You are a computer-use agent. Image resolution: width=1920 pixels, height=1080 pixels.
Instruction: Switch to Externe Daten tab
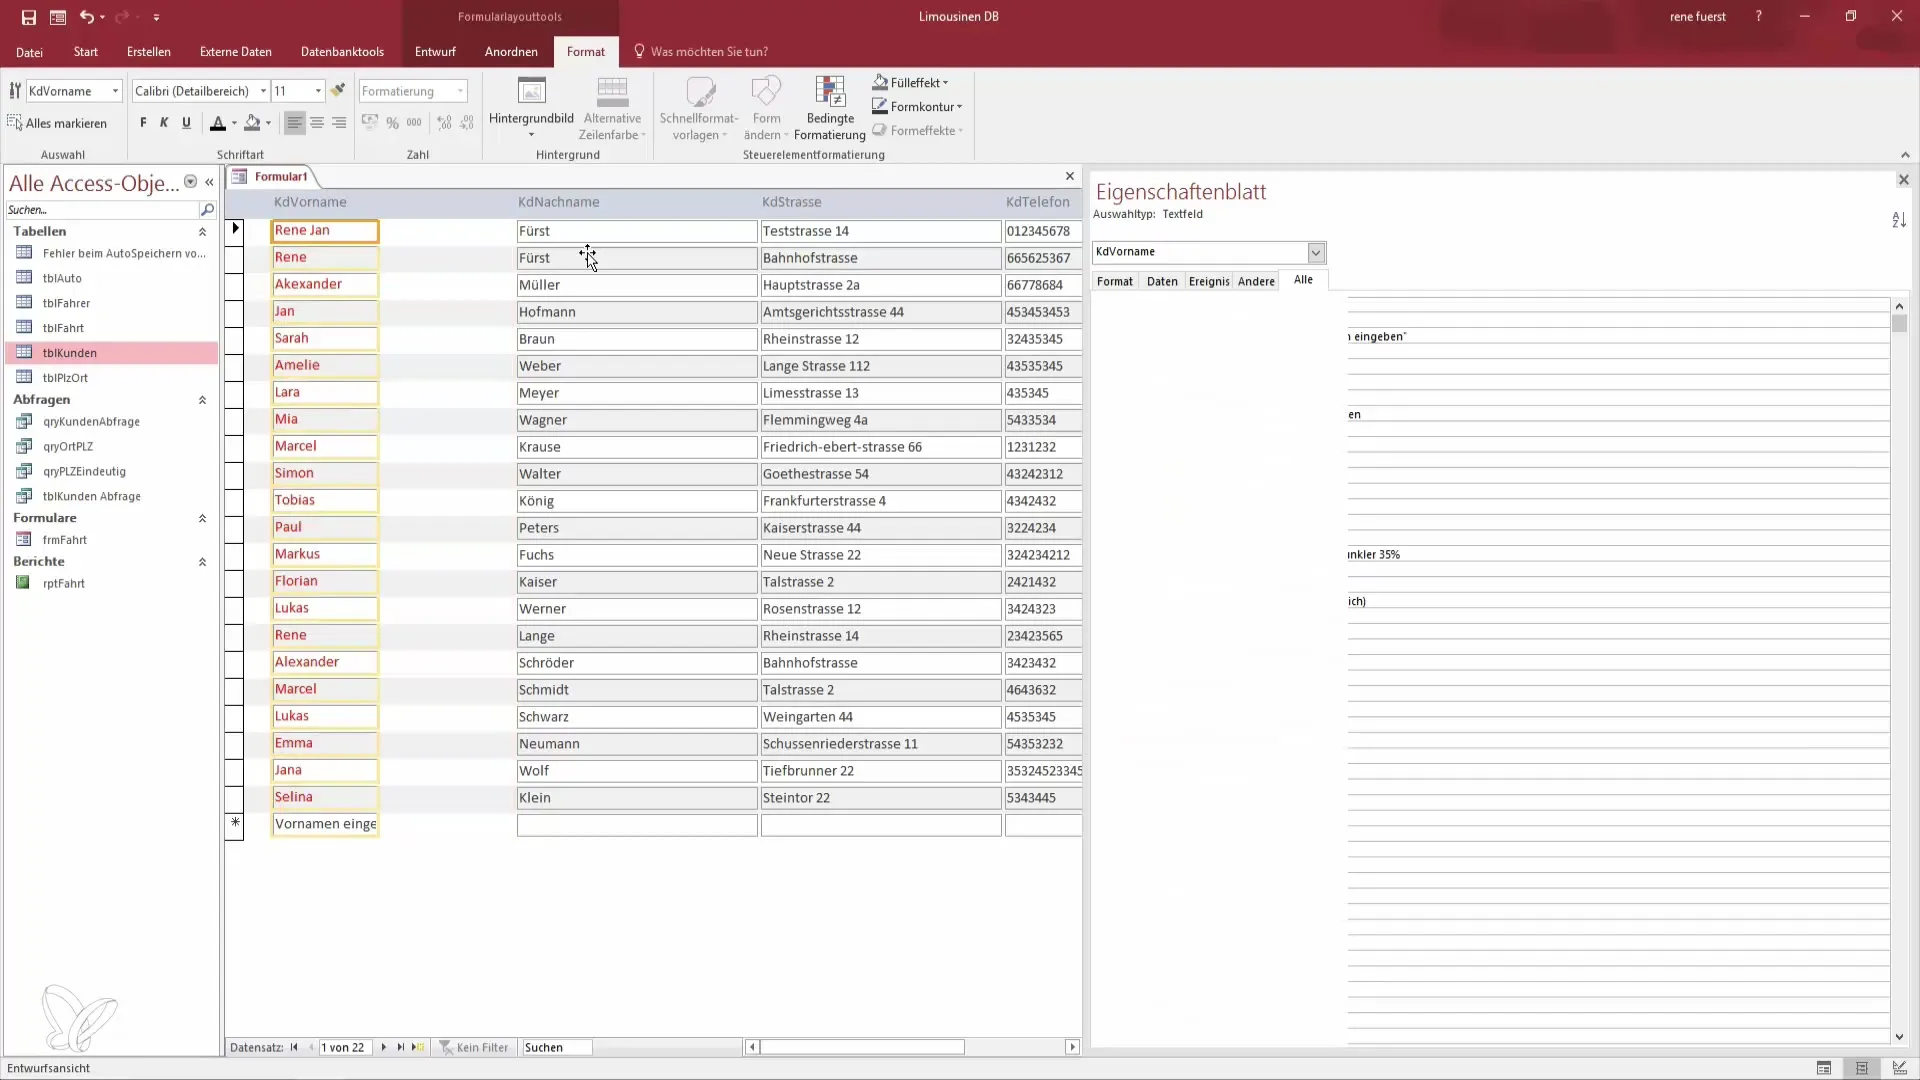point(236,52)
